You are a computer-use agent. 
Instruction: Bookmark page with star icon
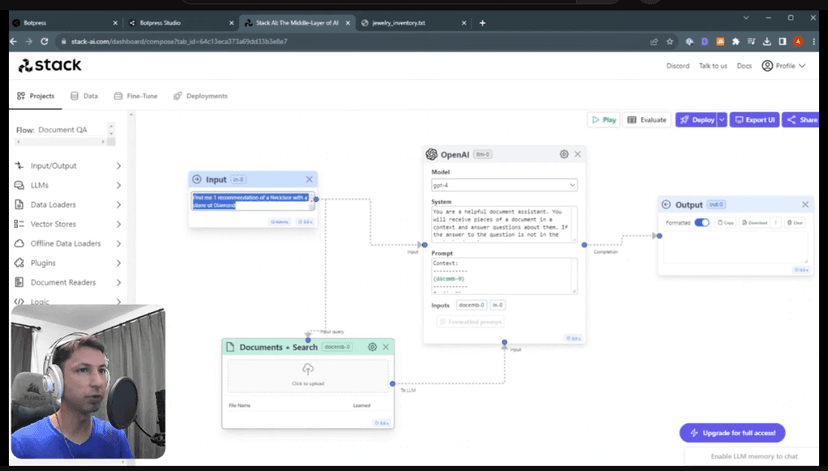(670, 41)
